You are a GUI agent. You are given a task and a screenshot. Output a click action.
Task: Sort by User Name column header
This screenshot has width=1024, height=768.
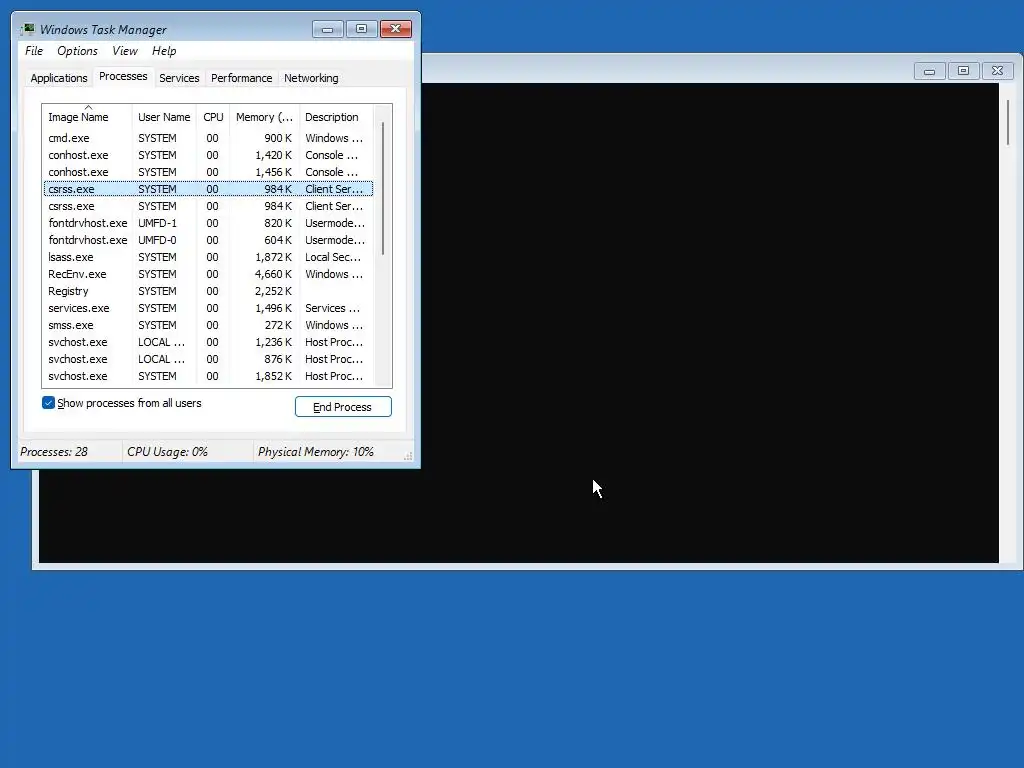(164, 117)
